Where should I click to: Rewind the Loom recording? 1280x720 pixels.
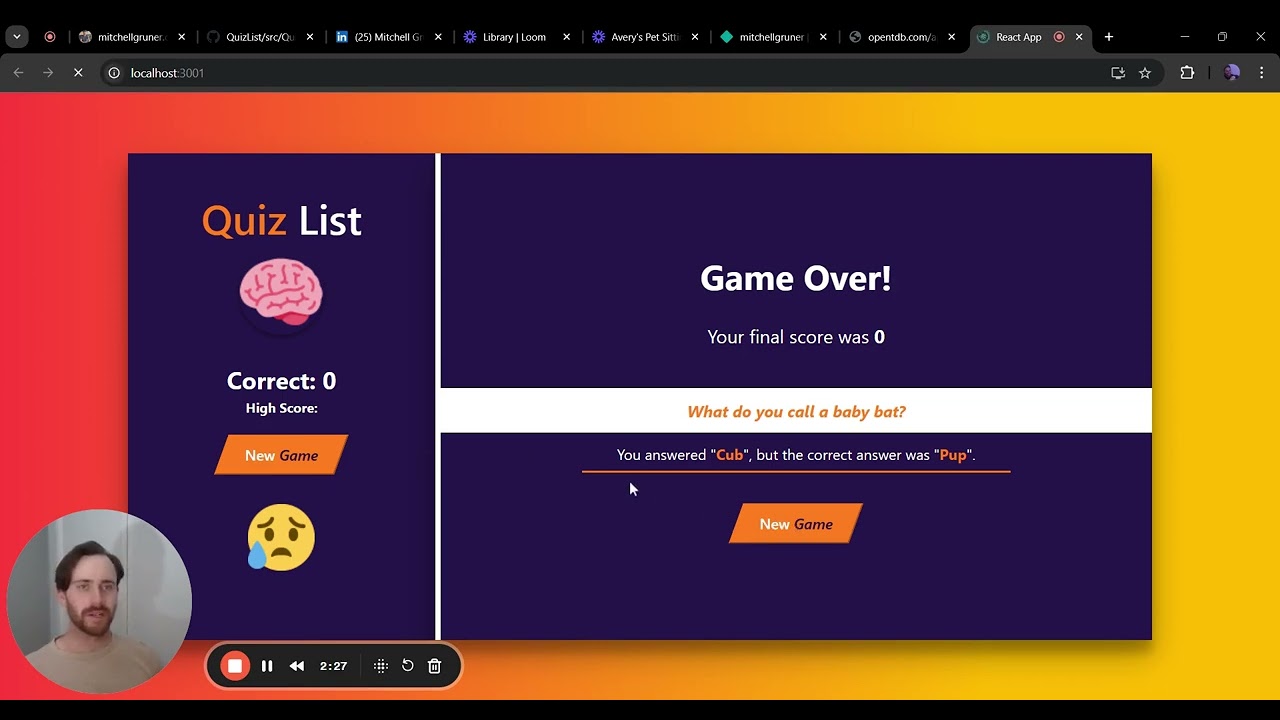(x=297, y=666)
